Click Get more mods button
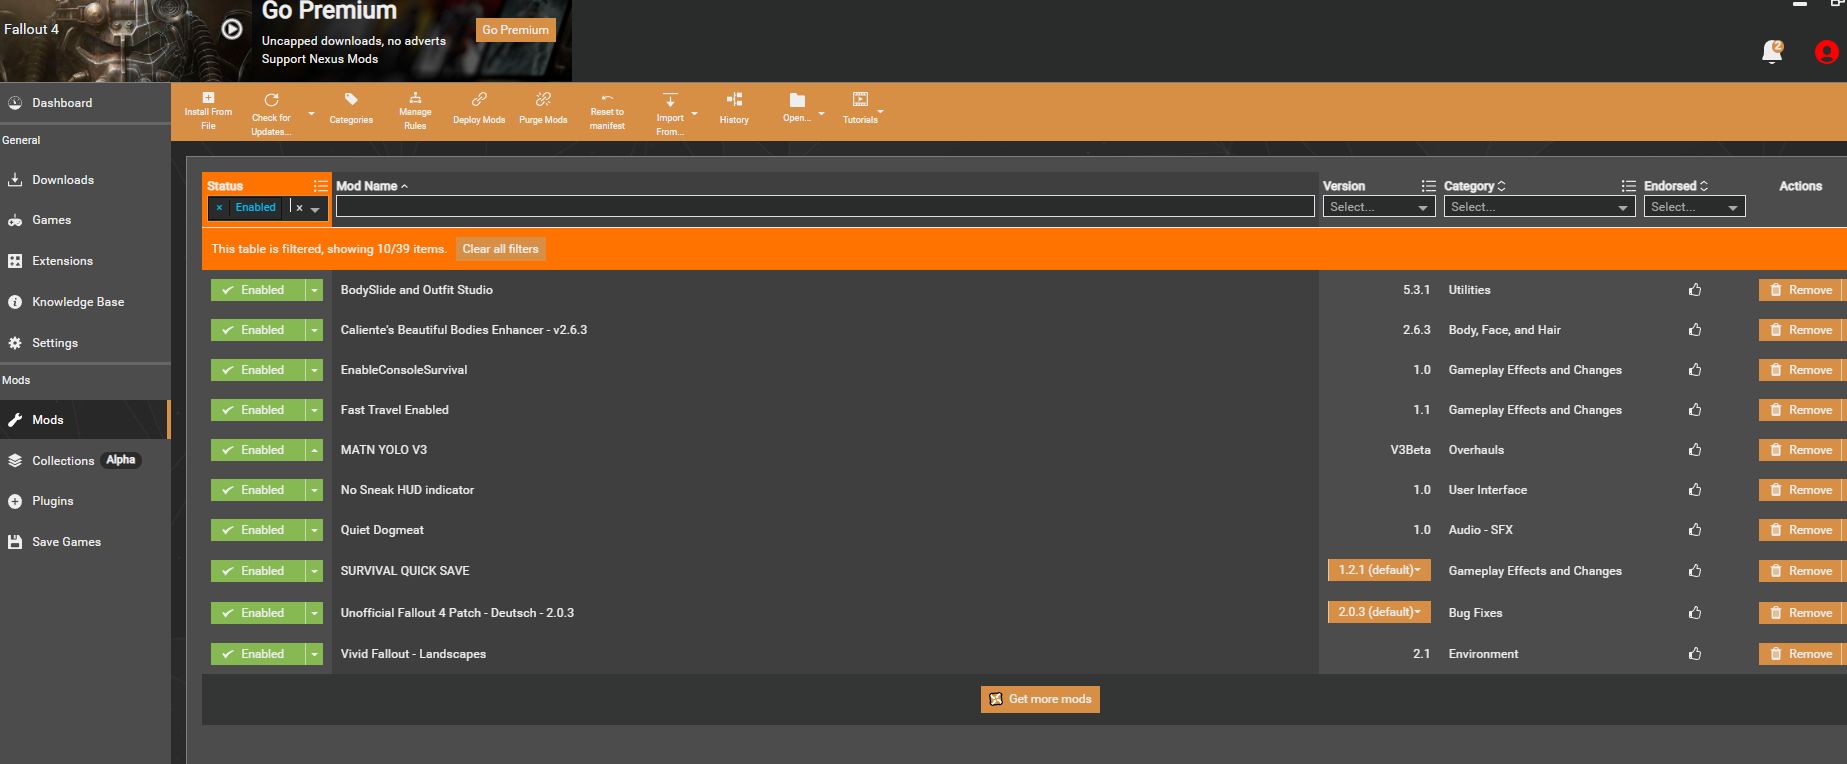The height and width of the screenshot is (764, 1847). point(1040,699)
